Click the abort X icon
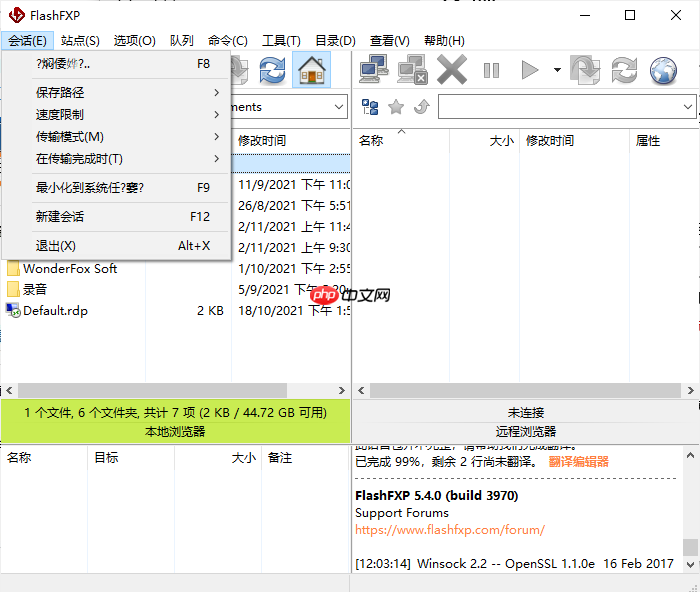Image resolution: width=700 pixels, height=592 pixels. pos(452,70)
